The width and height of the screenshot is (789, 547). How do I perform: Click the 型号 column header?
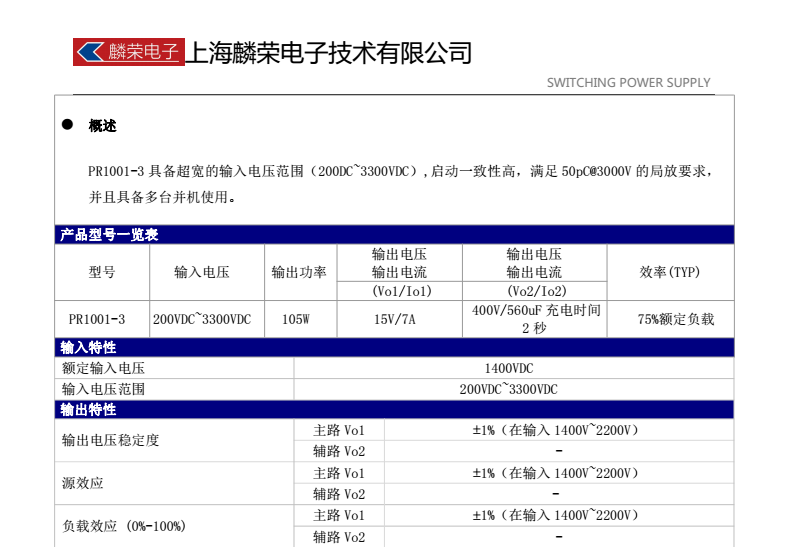click(x=102, y=272)
